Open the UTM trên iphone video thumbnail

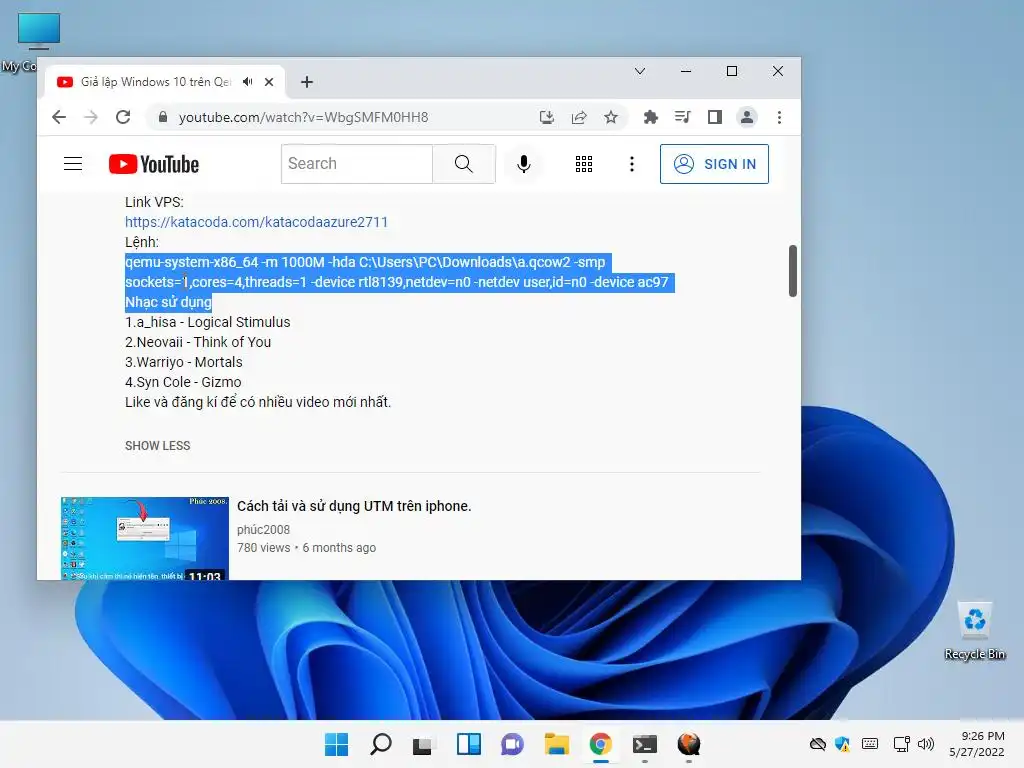(x=145, y=538)
